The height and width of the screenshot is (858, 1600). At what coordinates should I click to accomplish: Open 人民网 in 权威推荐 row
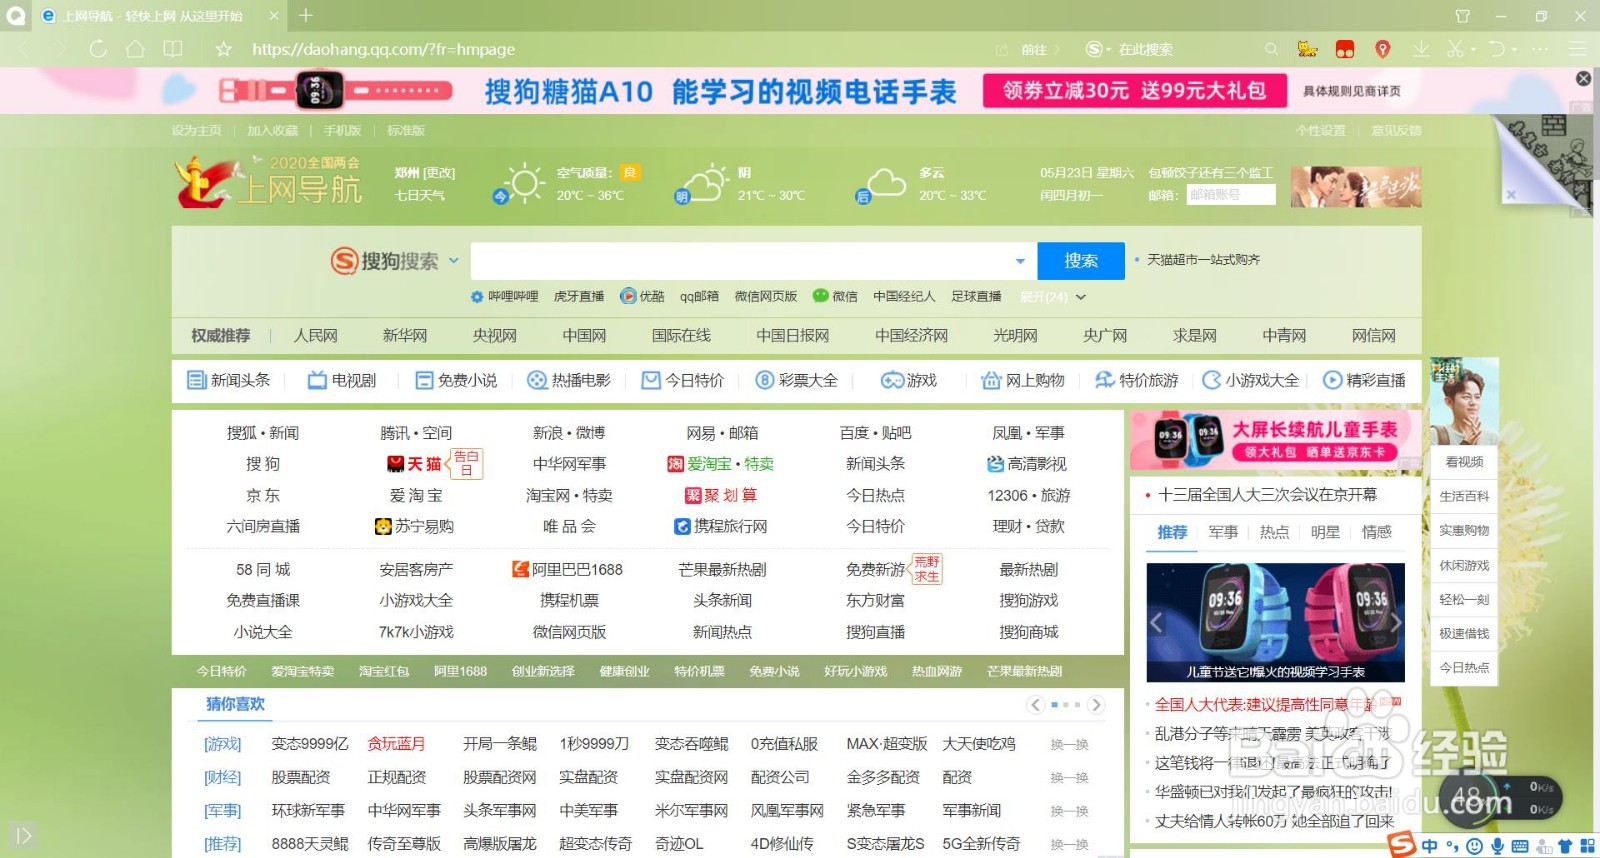point(315,335)
